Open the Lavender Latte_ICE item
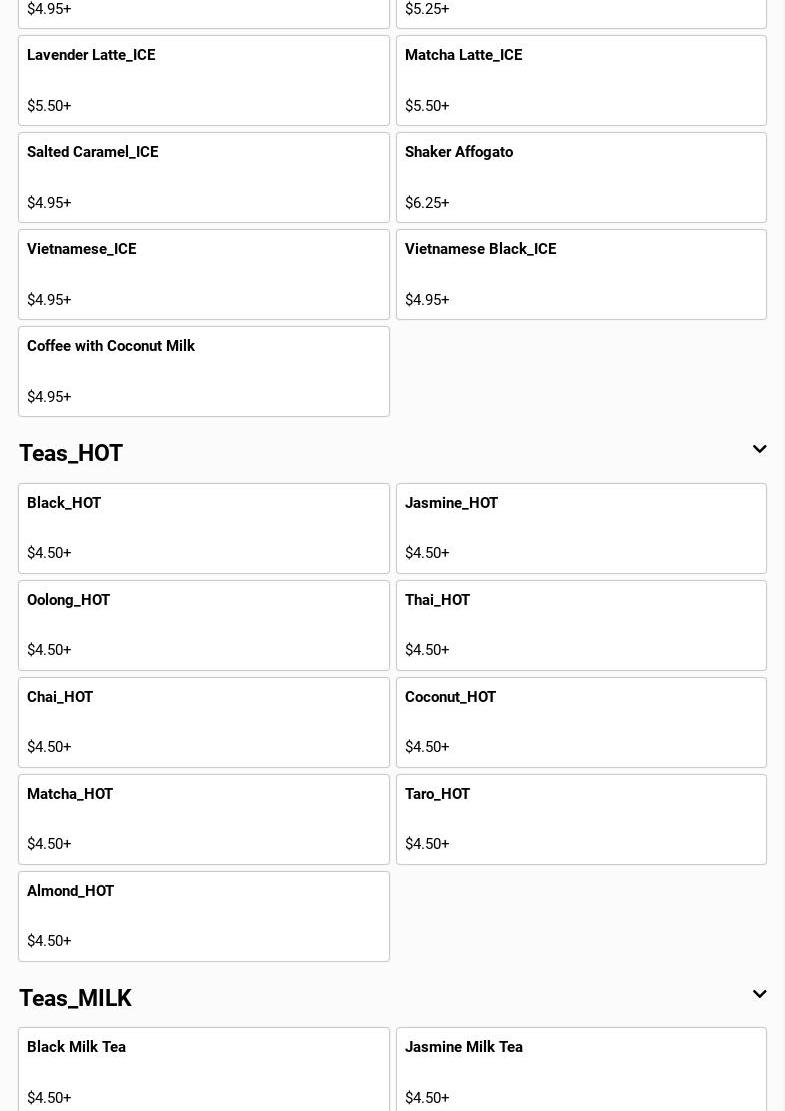Screen dimensions: 785x1111 coord(204,81)
